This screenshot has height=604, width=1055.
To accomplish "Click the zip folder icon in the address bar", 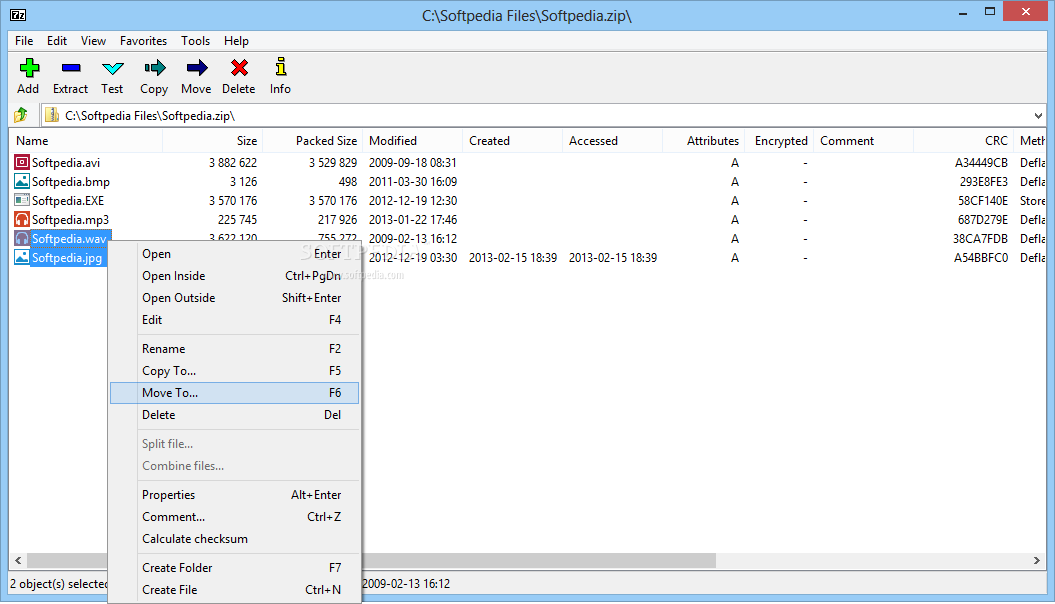I will tap(52, 115).
